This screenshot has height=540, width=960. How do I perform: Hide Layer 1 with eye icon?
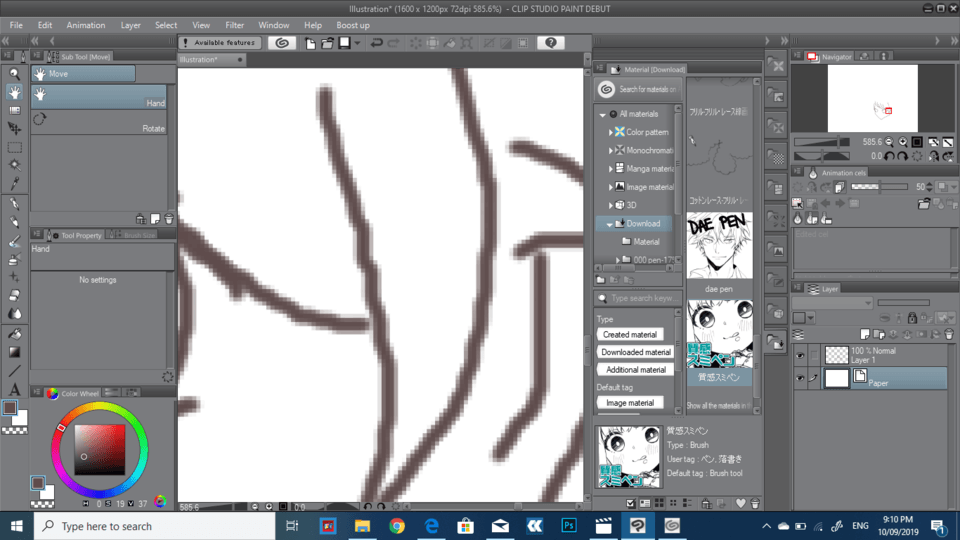(x=800, y=356)
